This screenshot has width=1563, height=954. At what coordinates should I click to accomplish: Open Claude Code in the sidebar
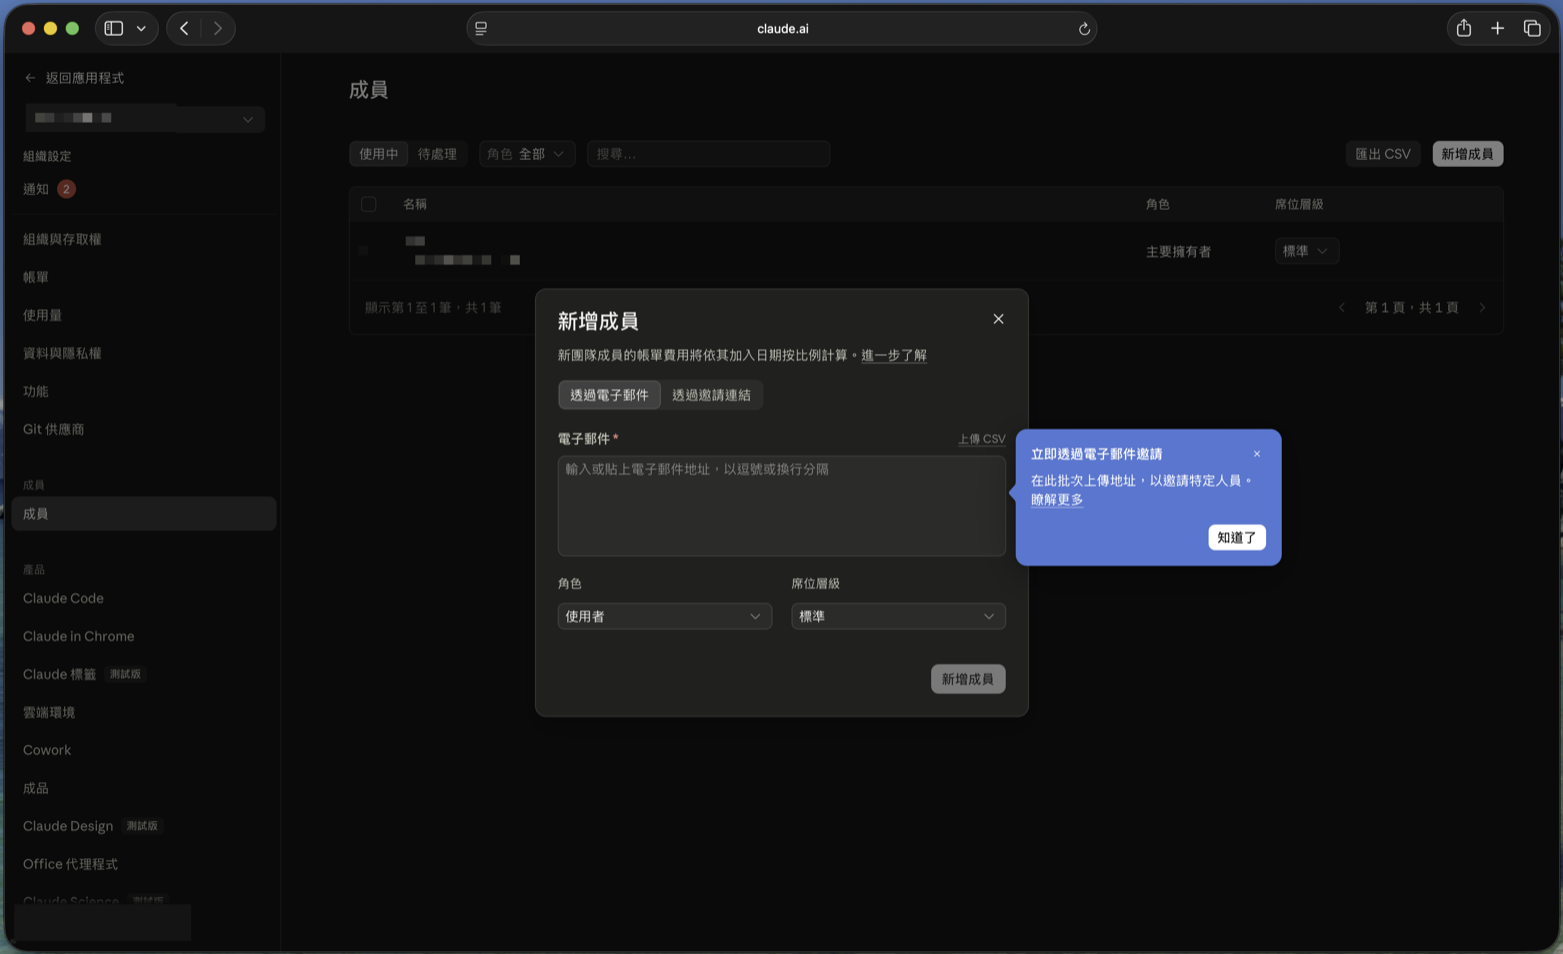(63, 598)
